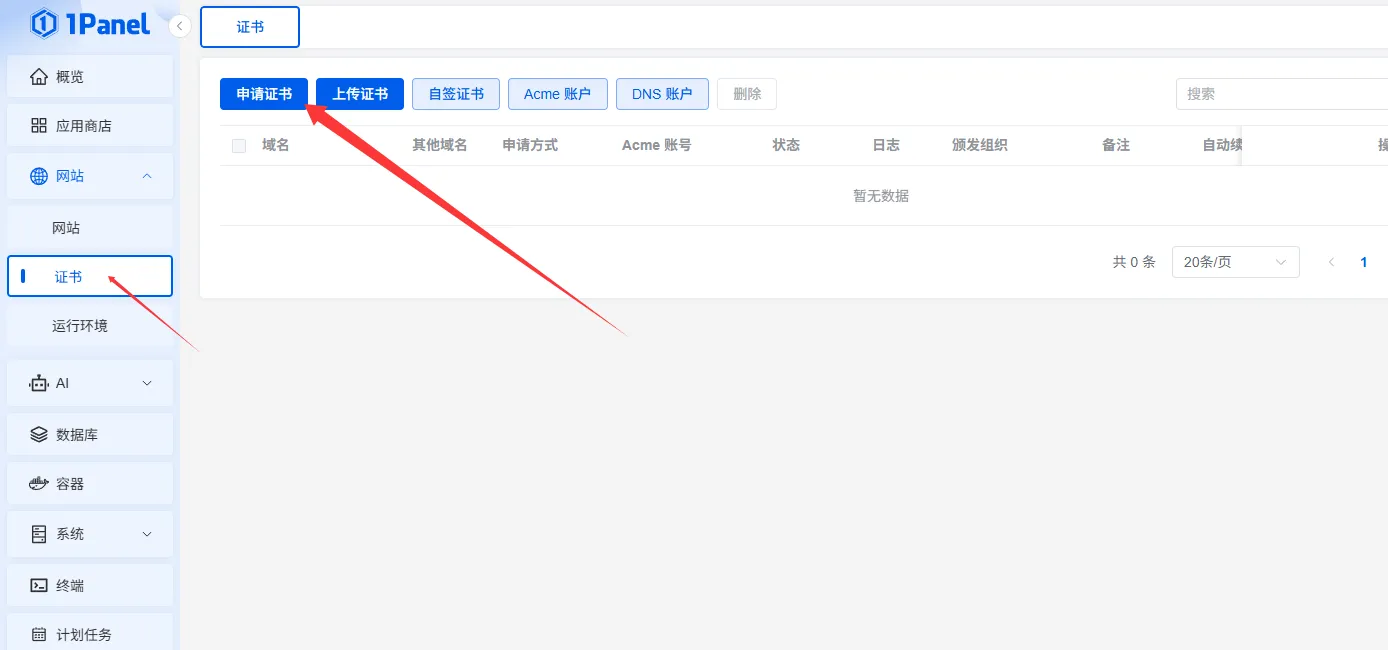The width and height of the screenshot is (1388, 650).
Task: Open the 应用商店 grid icon
Action: 39,126
